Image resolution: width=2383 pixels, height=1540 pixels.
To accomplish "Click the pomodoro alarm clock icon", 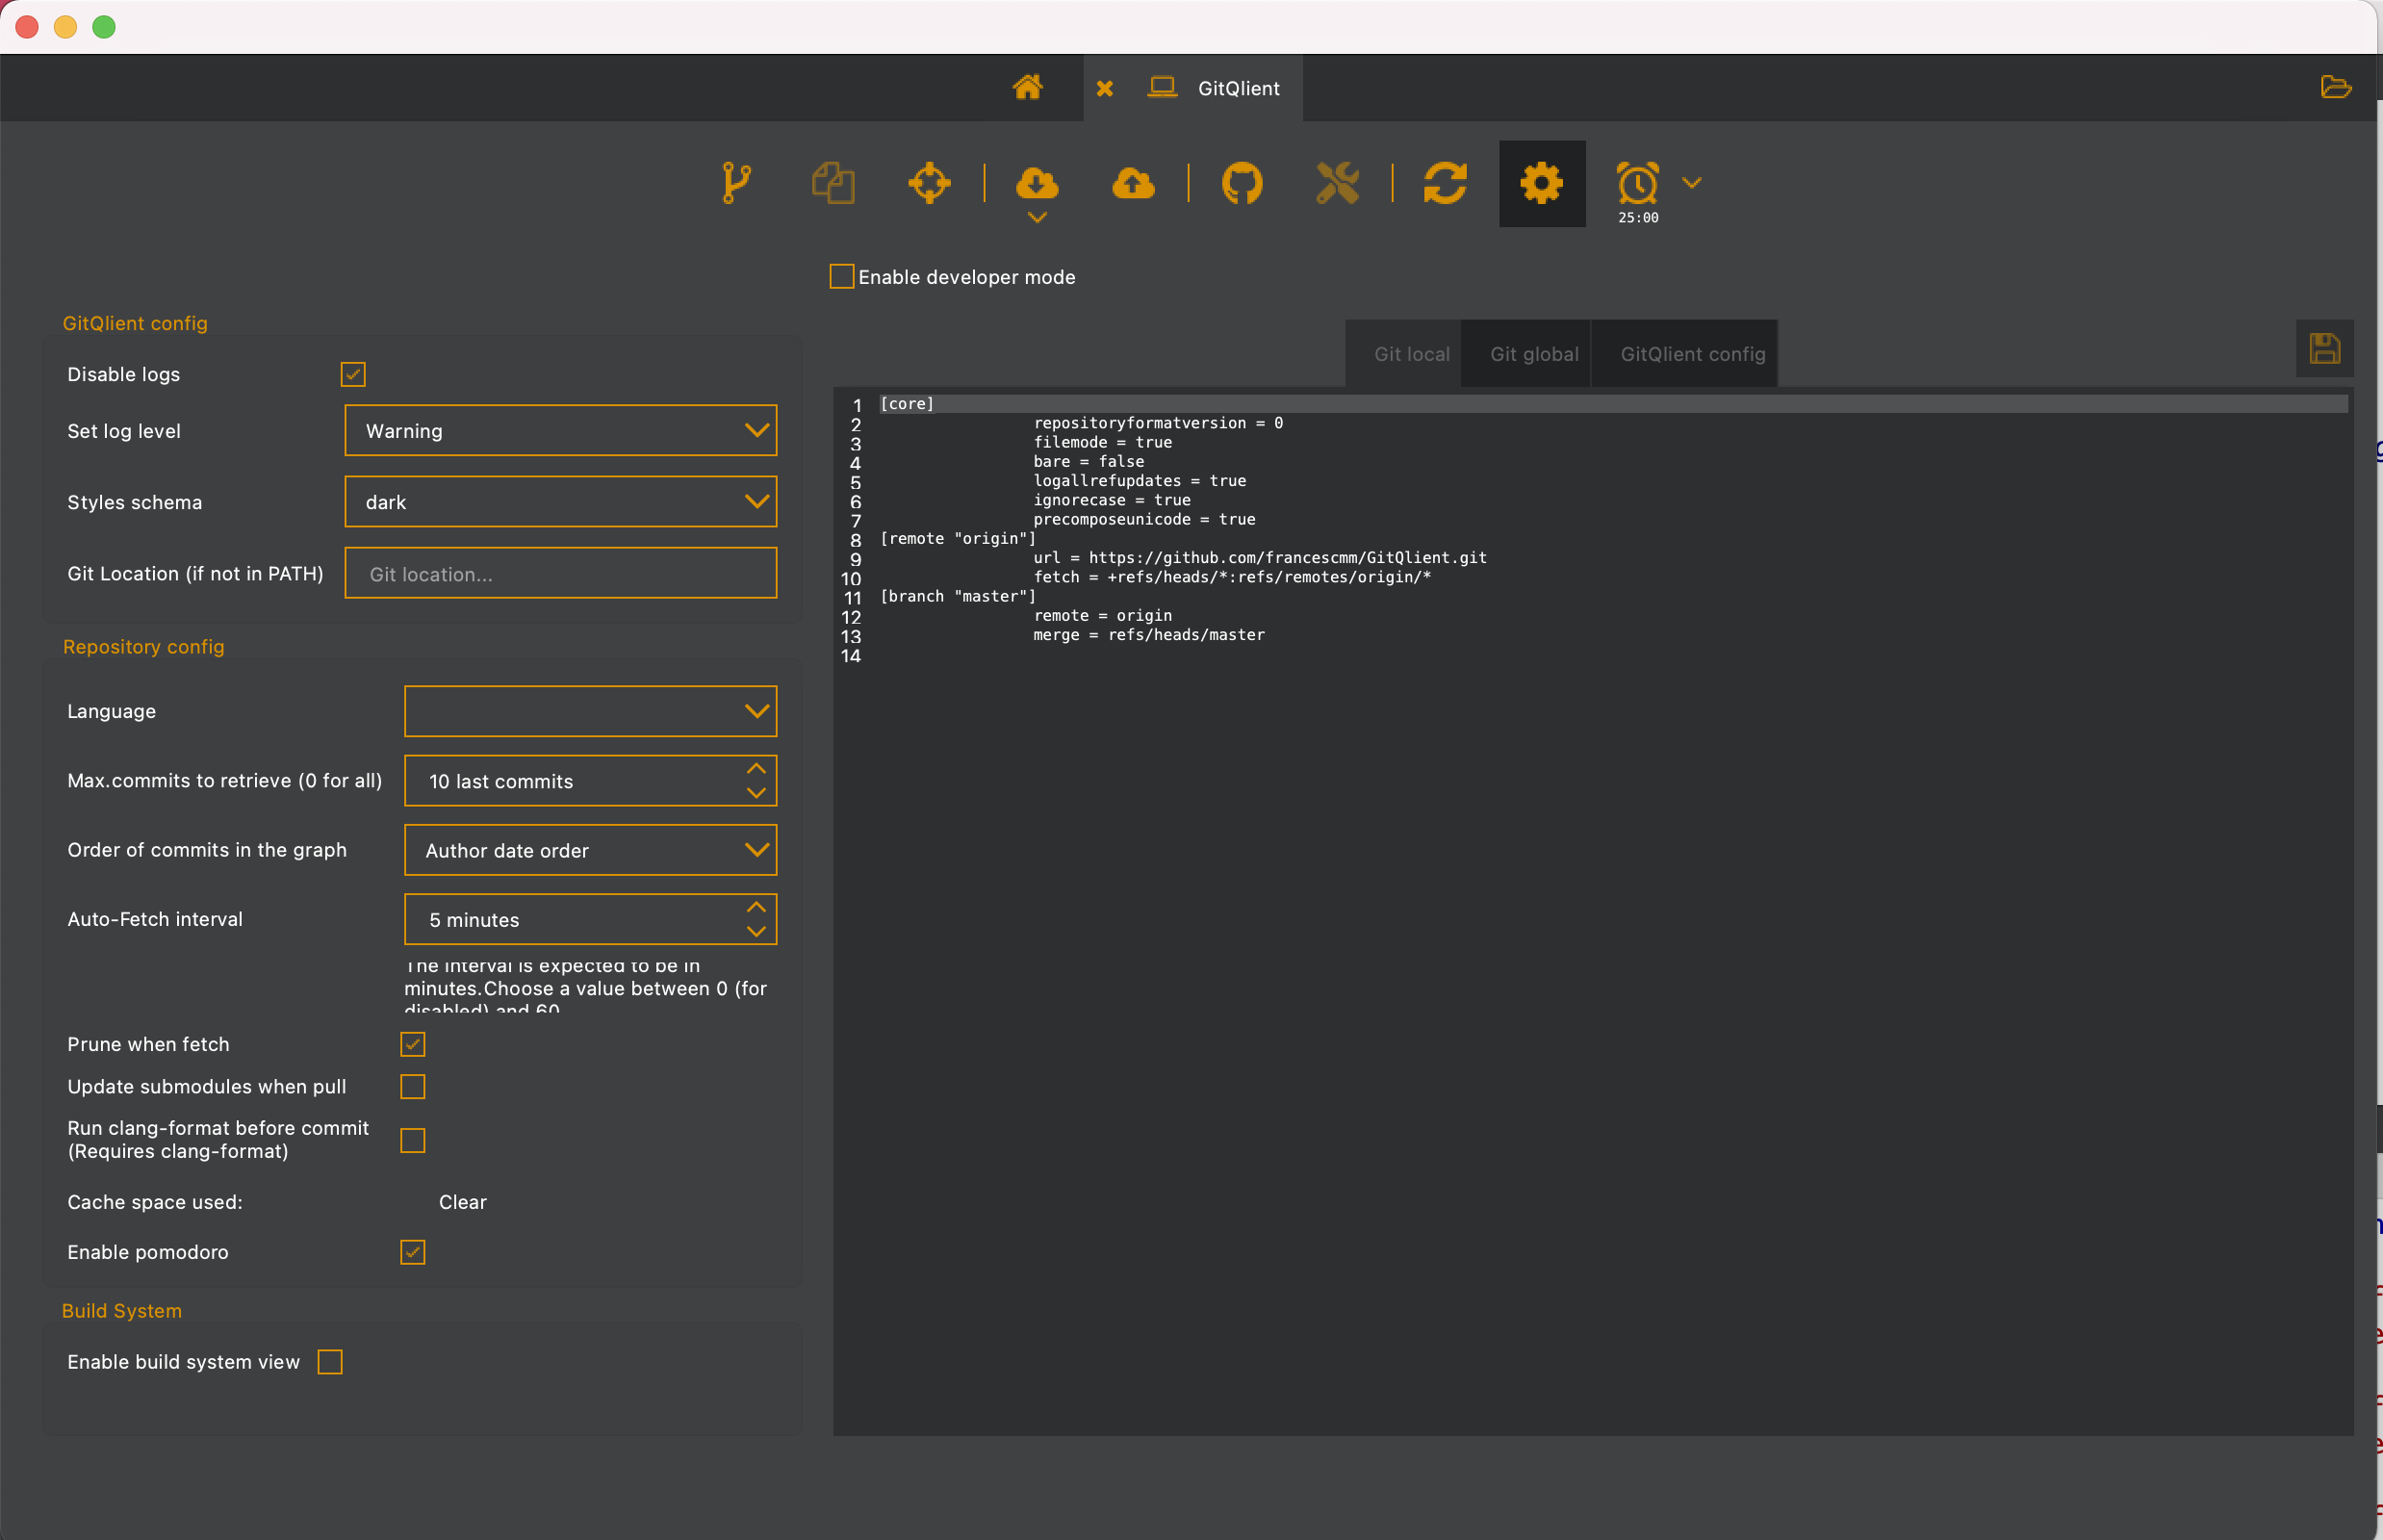I will click(1637, 183).
